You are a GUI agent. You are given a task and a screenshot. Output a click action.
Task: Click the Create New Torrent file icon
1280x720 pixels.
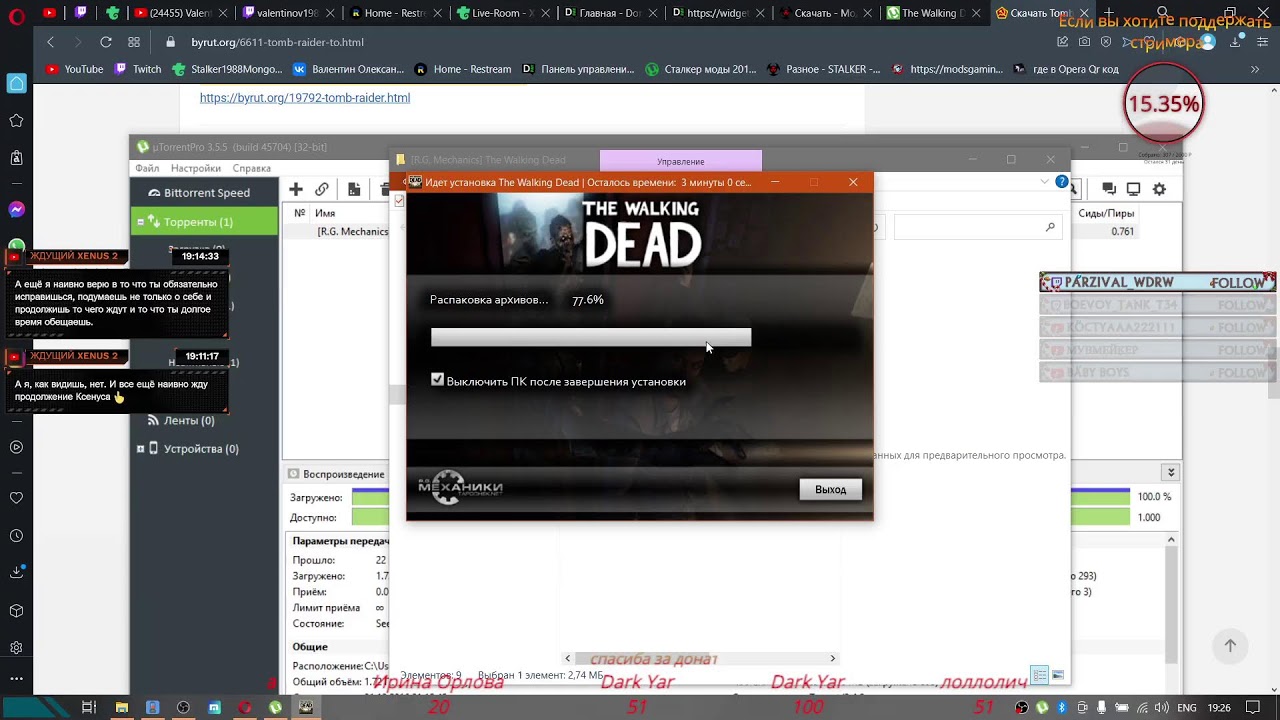pyautogui.click(x=354, y=189)
